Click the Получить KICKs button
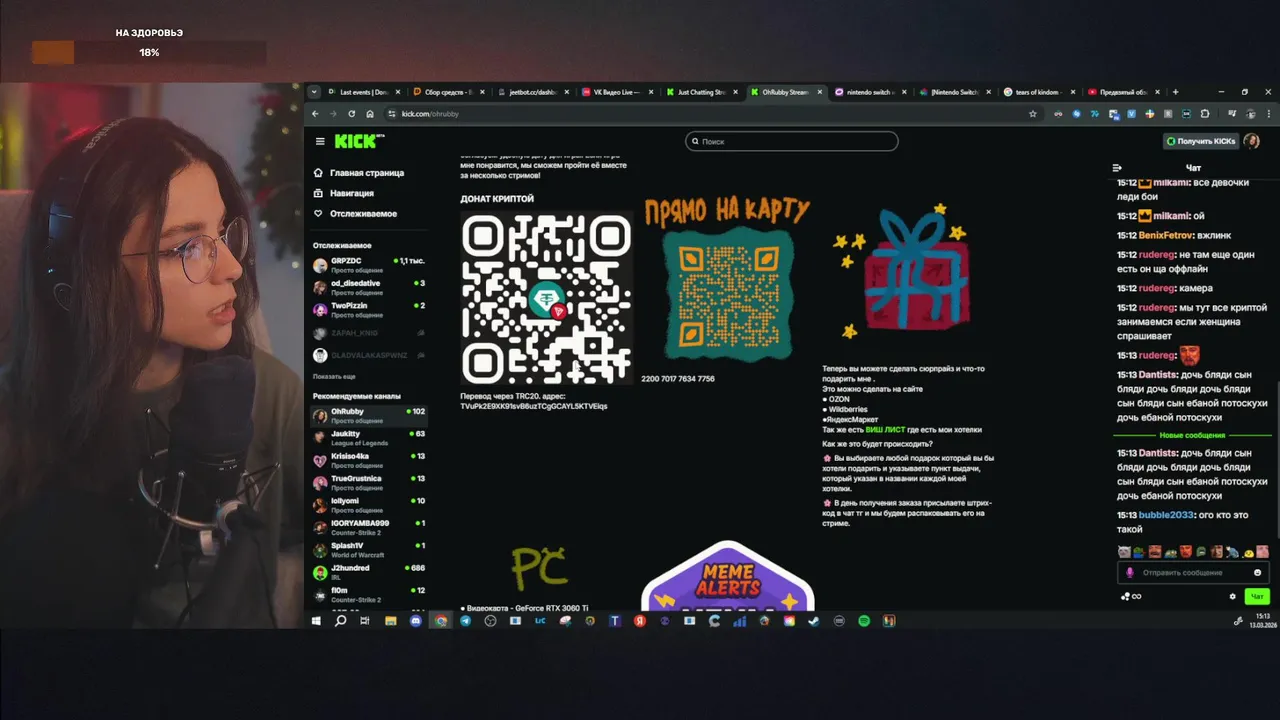The image size is (1280, 720). (1201, 141)
